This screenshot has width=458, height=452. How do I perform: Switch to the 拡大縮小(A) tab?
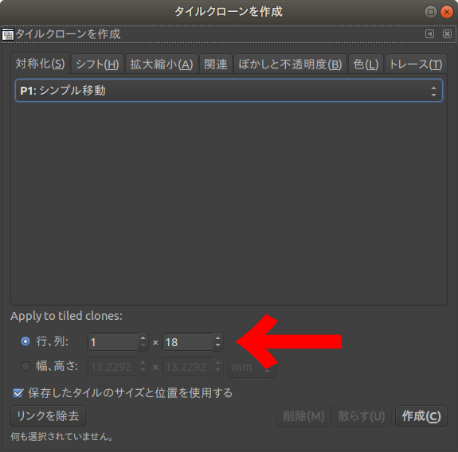coord(162,64)
